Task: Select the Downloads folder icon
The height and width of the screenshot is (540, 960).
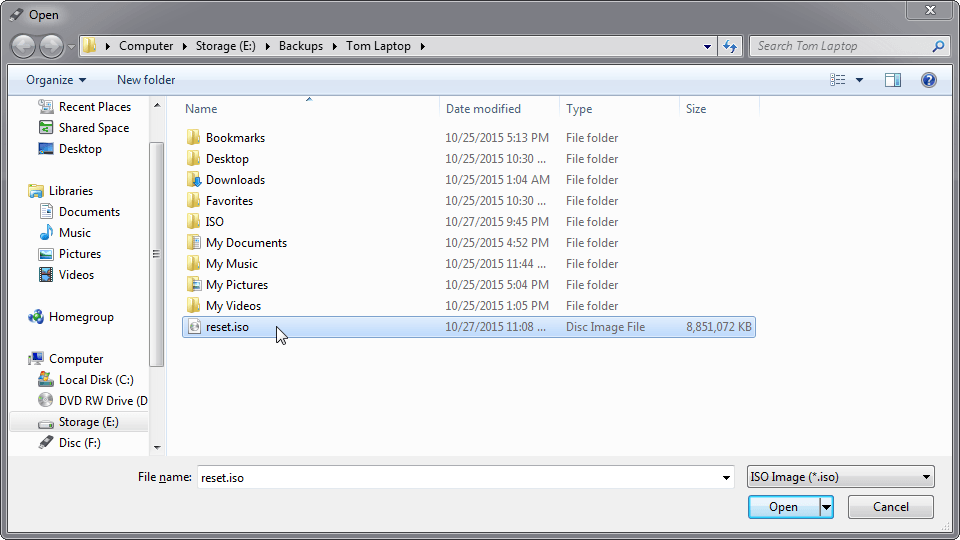Action: click(x=194, y=180)
